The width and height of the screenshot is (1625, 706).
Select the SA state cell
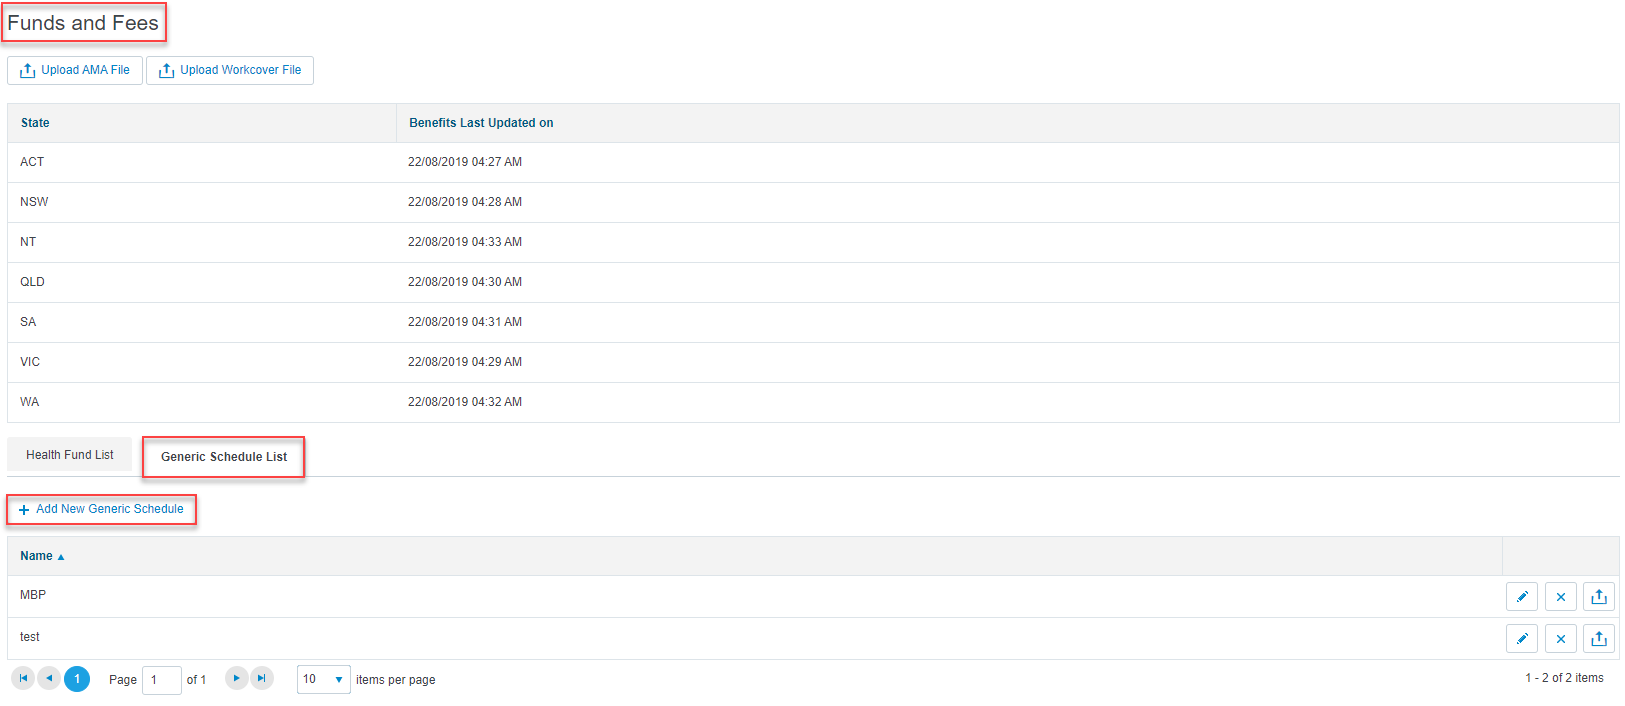tap(202, 322)
